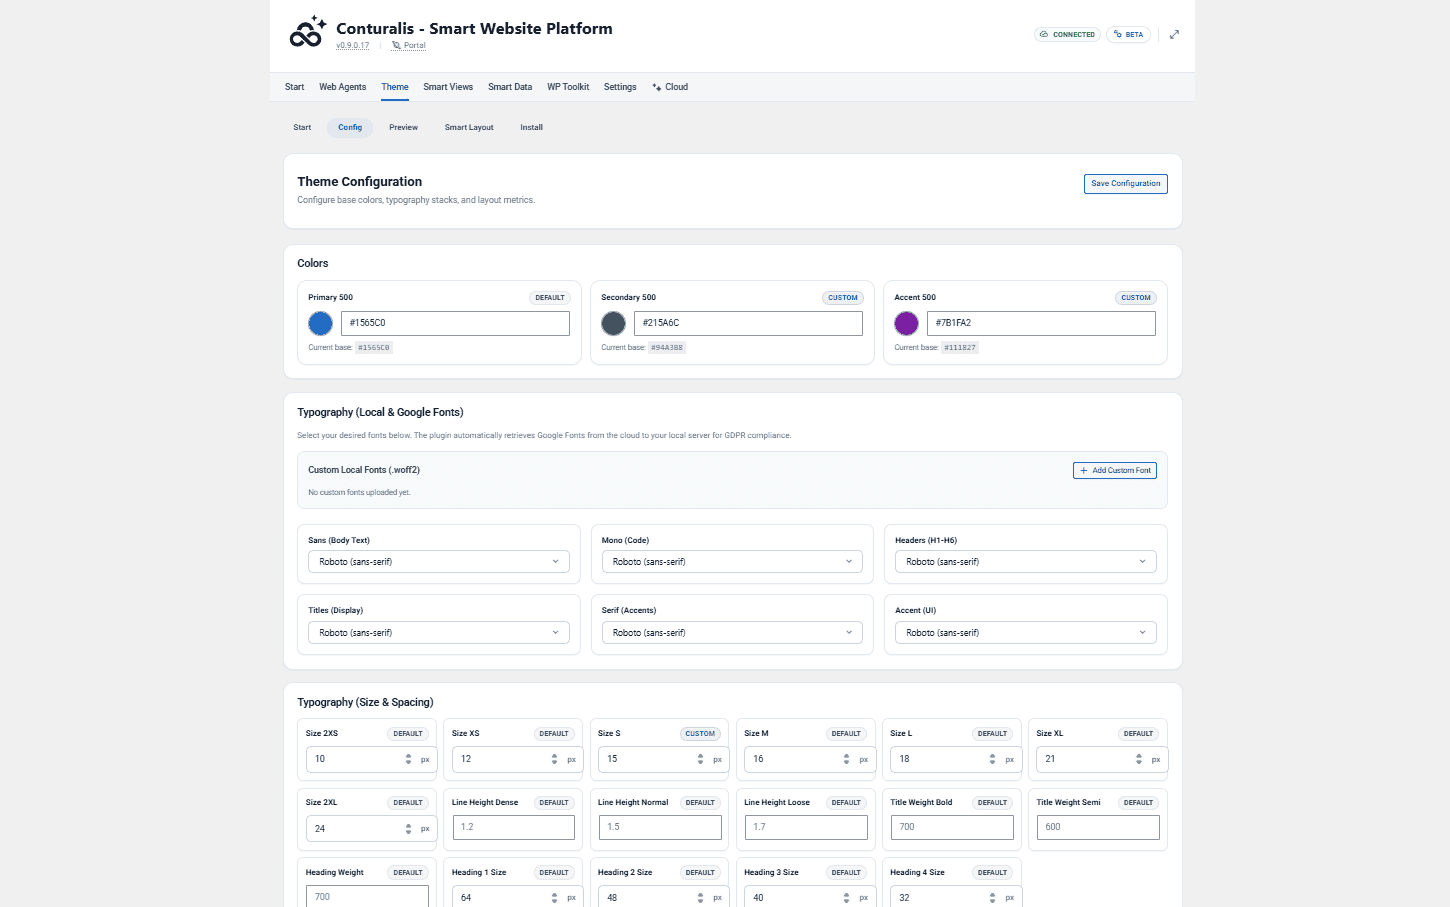Image resolution: width=1450 pixels, height=907 pixels.
Task: Switch to the Web Agents tab
Action: tap(343, 87)
